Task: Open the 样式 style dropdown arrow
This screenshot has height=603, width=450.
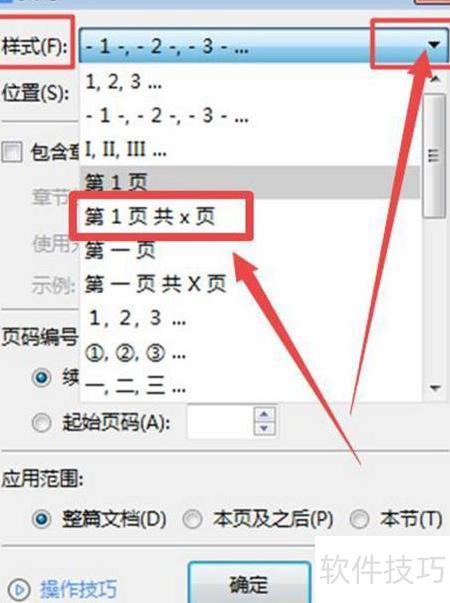Action: tap(434, 45)
